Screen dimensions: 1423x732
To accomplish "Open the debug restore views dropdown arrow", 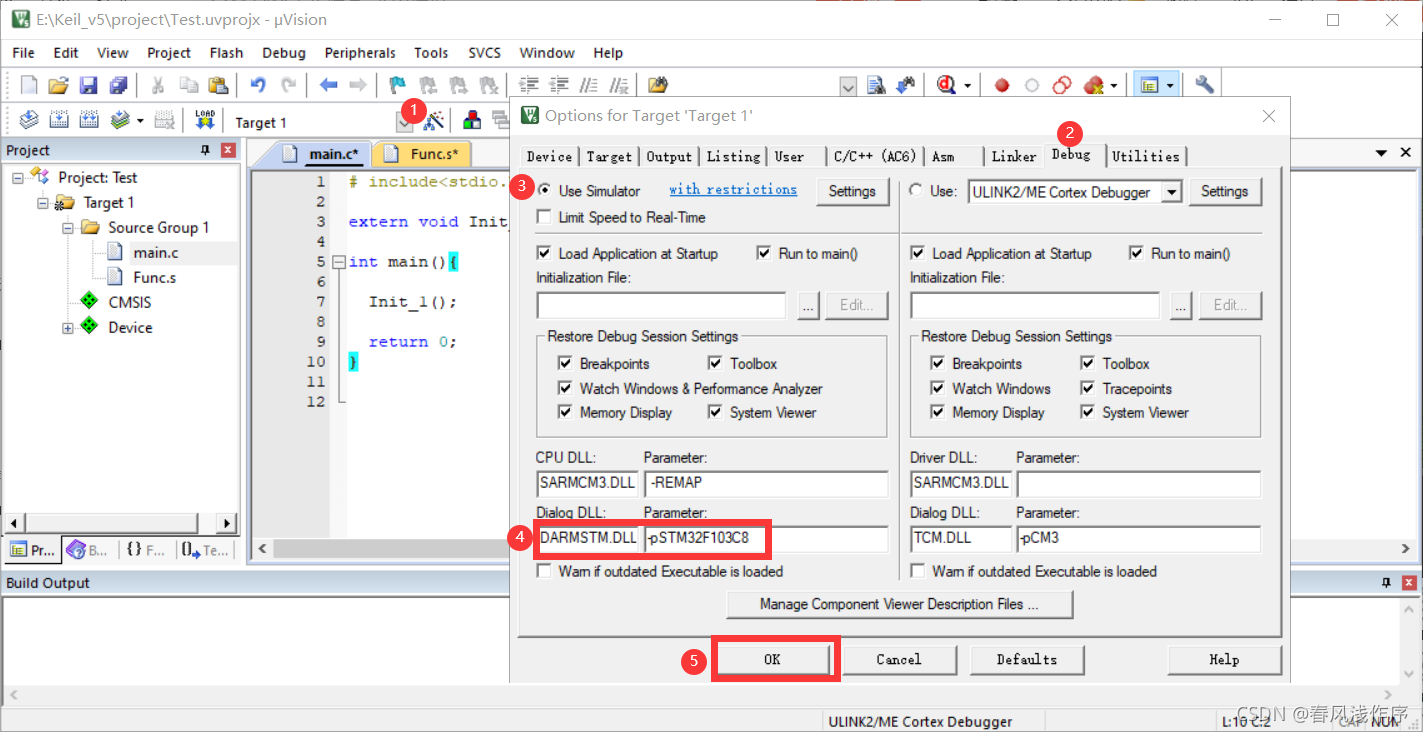I will tap(967, 86).
